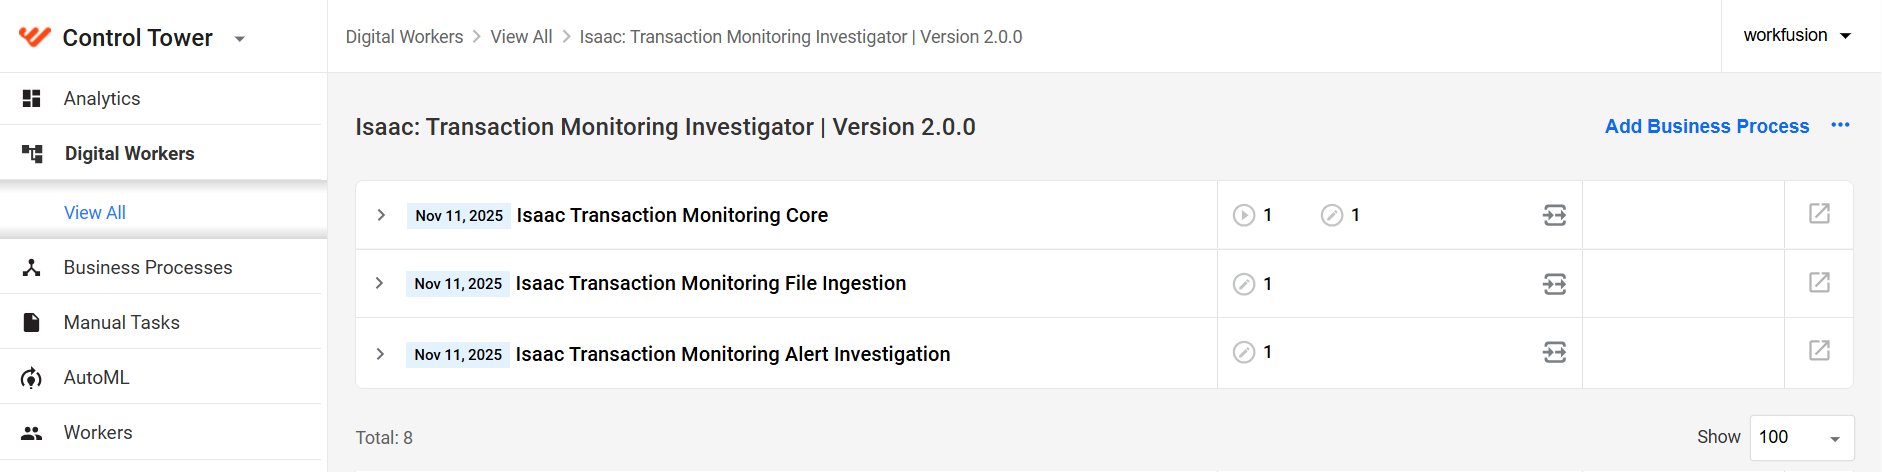
Task: Open File Ingestion process external link icon
Action: 1819,282
